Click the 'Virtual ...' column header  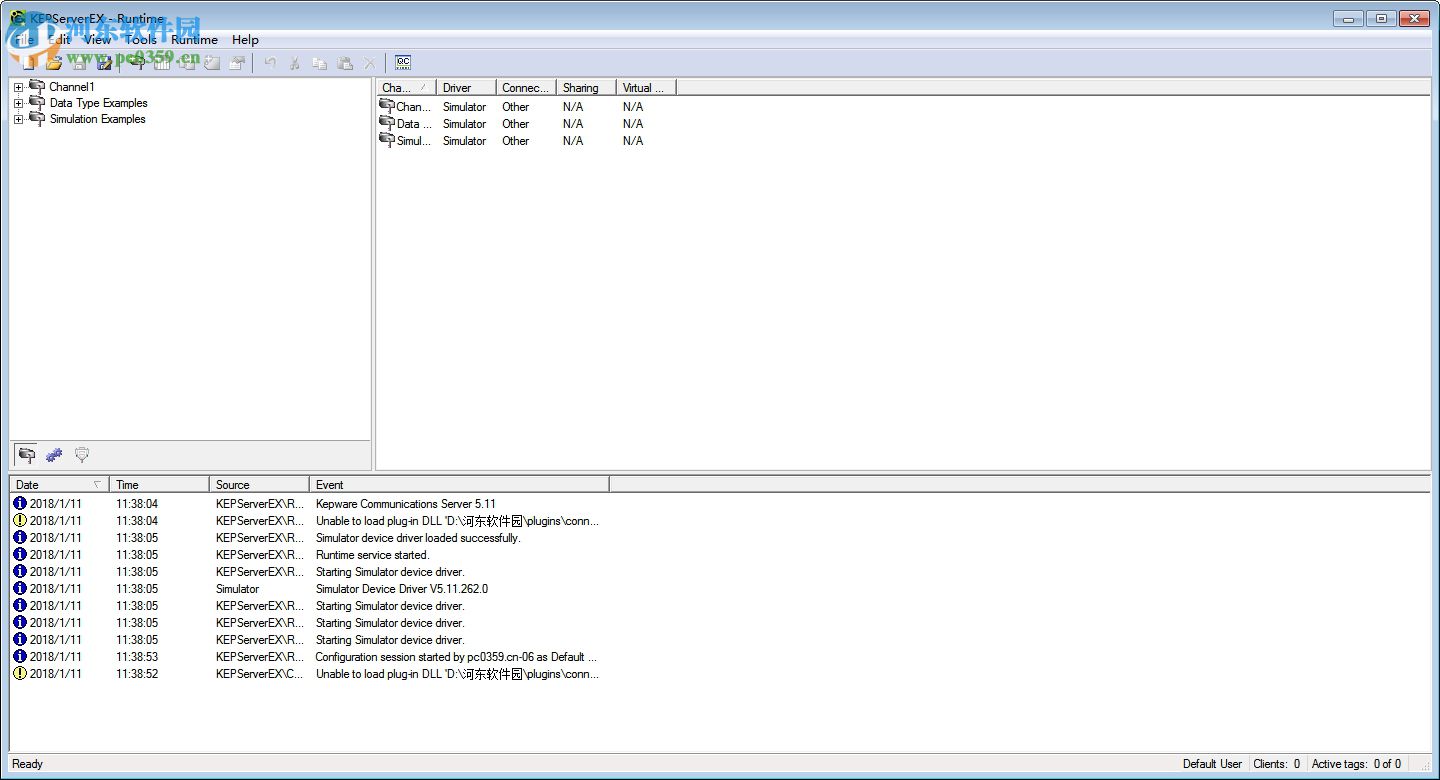[646, 88]
